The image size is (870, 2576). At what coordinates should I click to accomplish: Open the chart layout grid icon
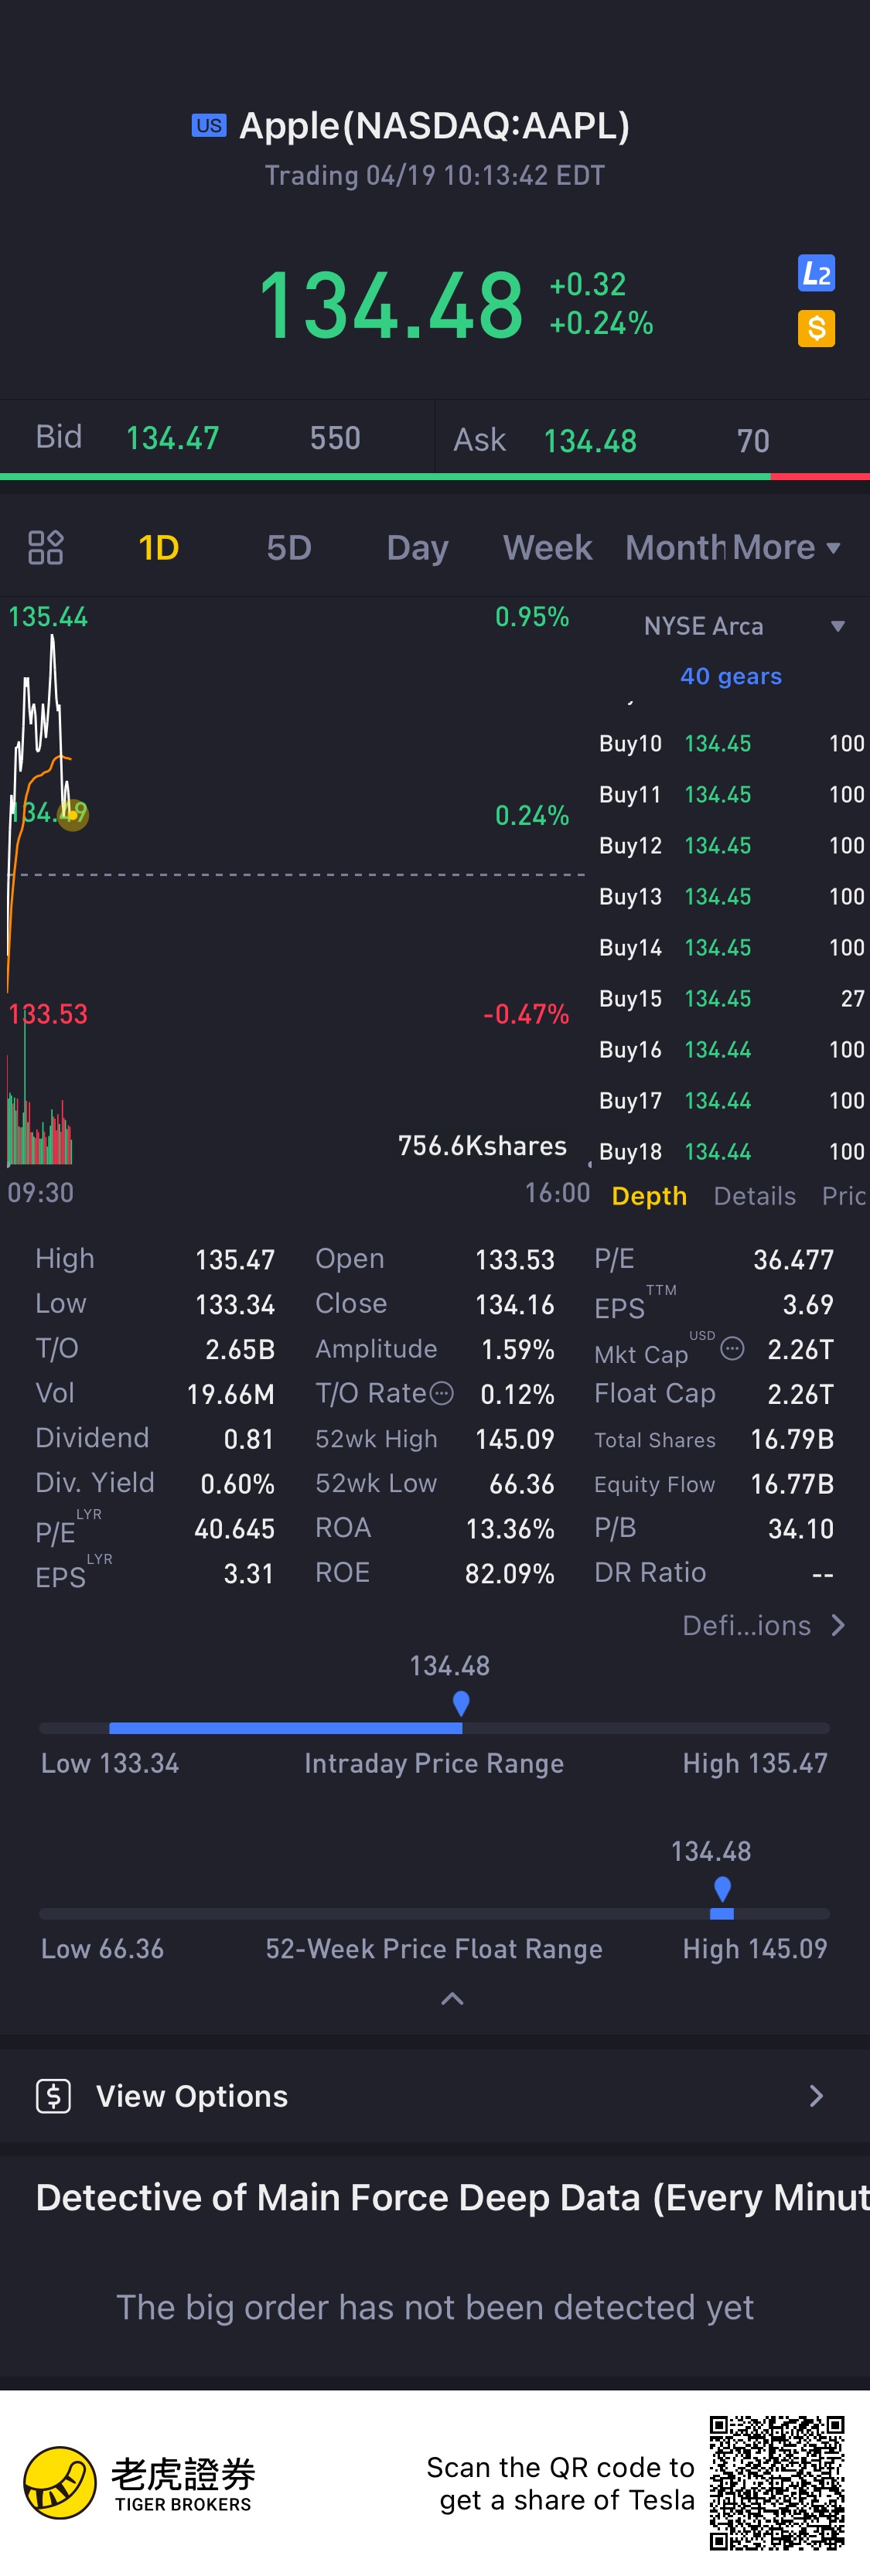click(x=46, y=547)
